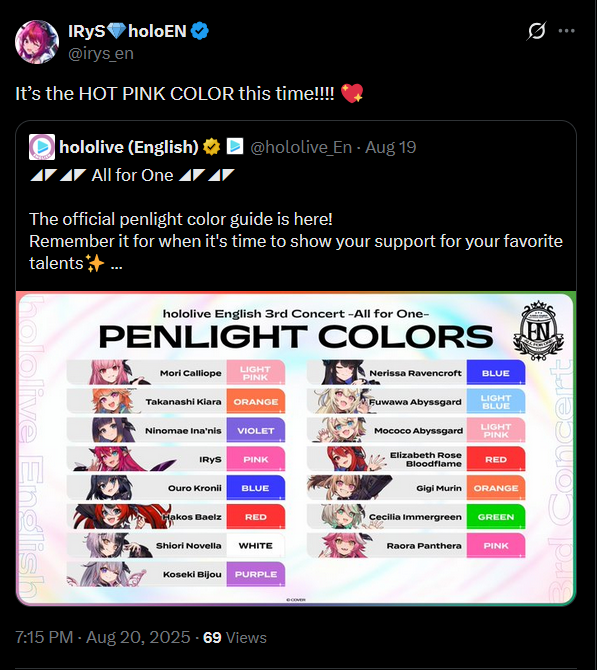597x670 pixels.
Task: Open the @hololive_En handle link
Action: (301, 147)
